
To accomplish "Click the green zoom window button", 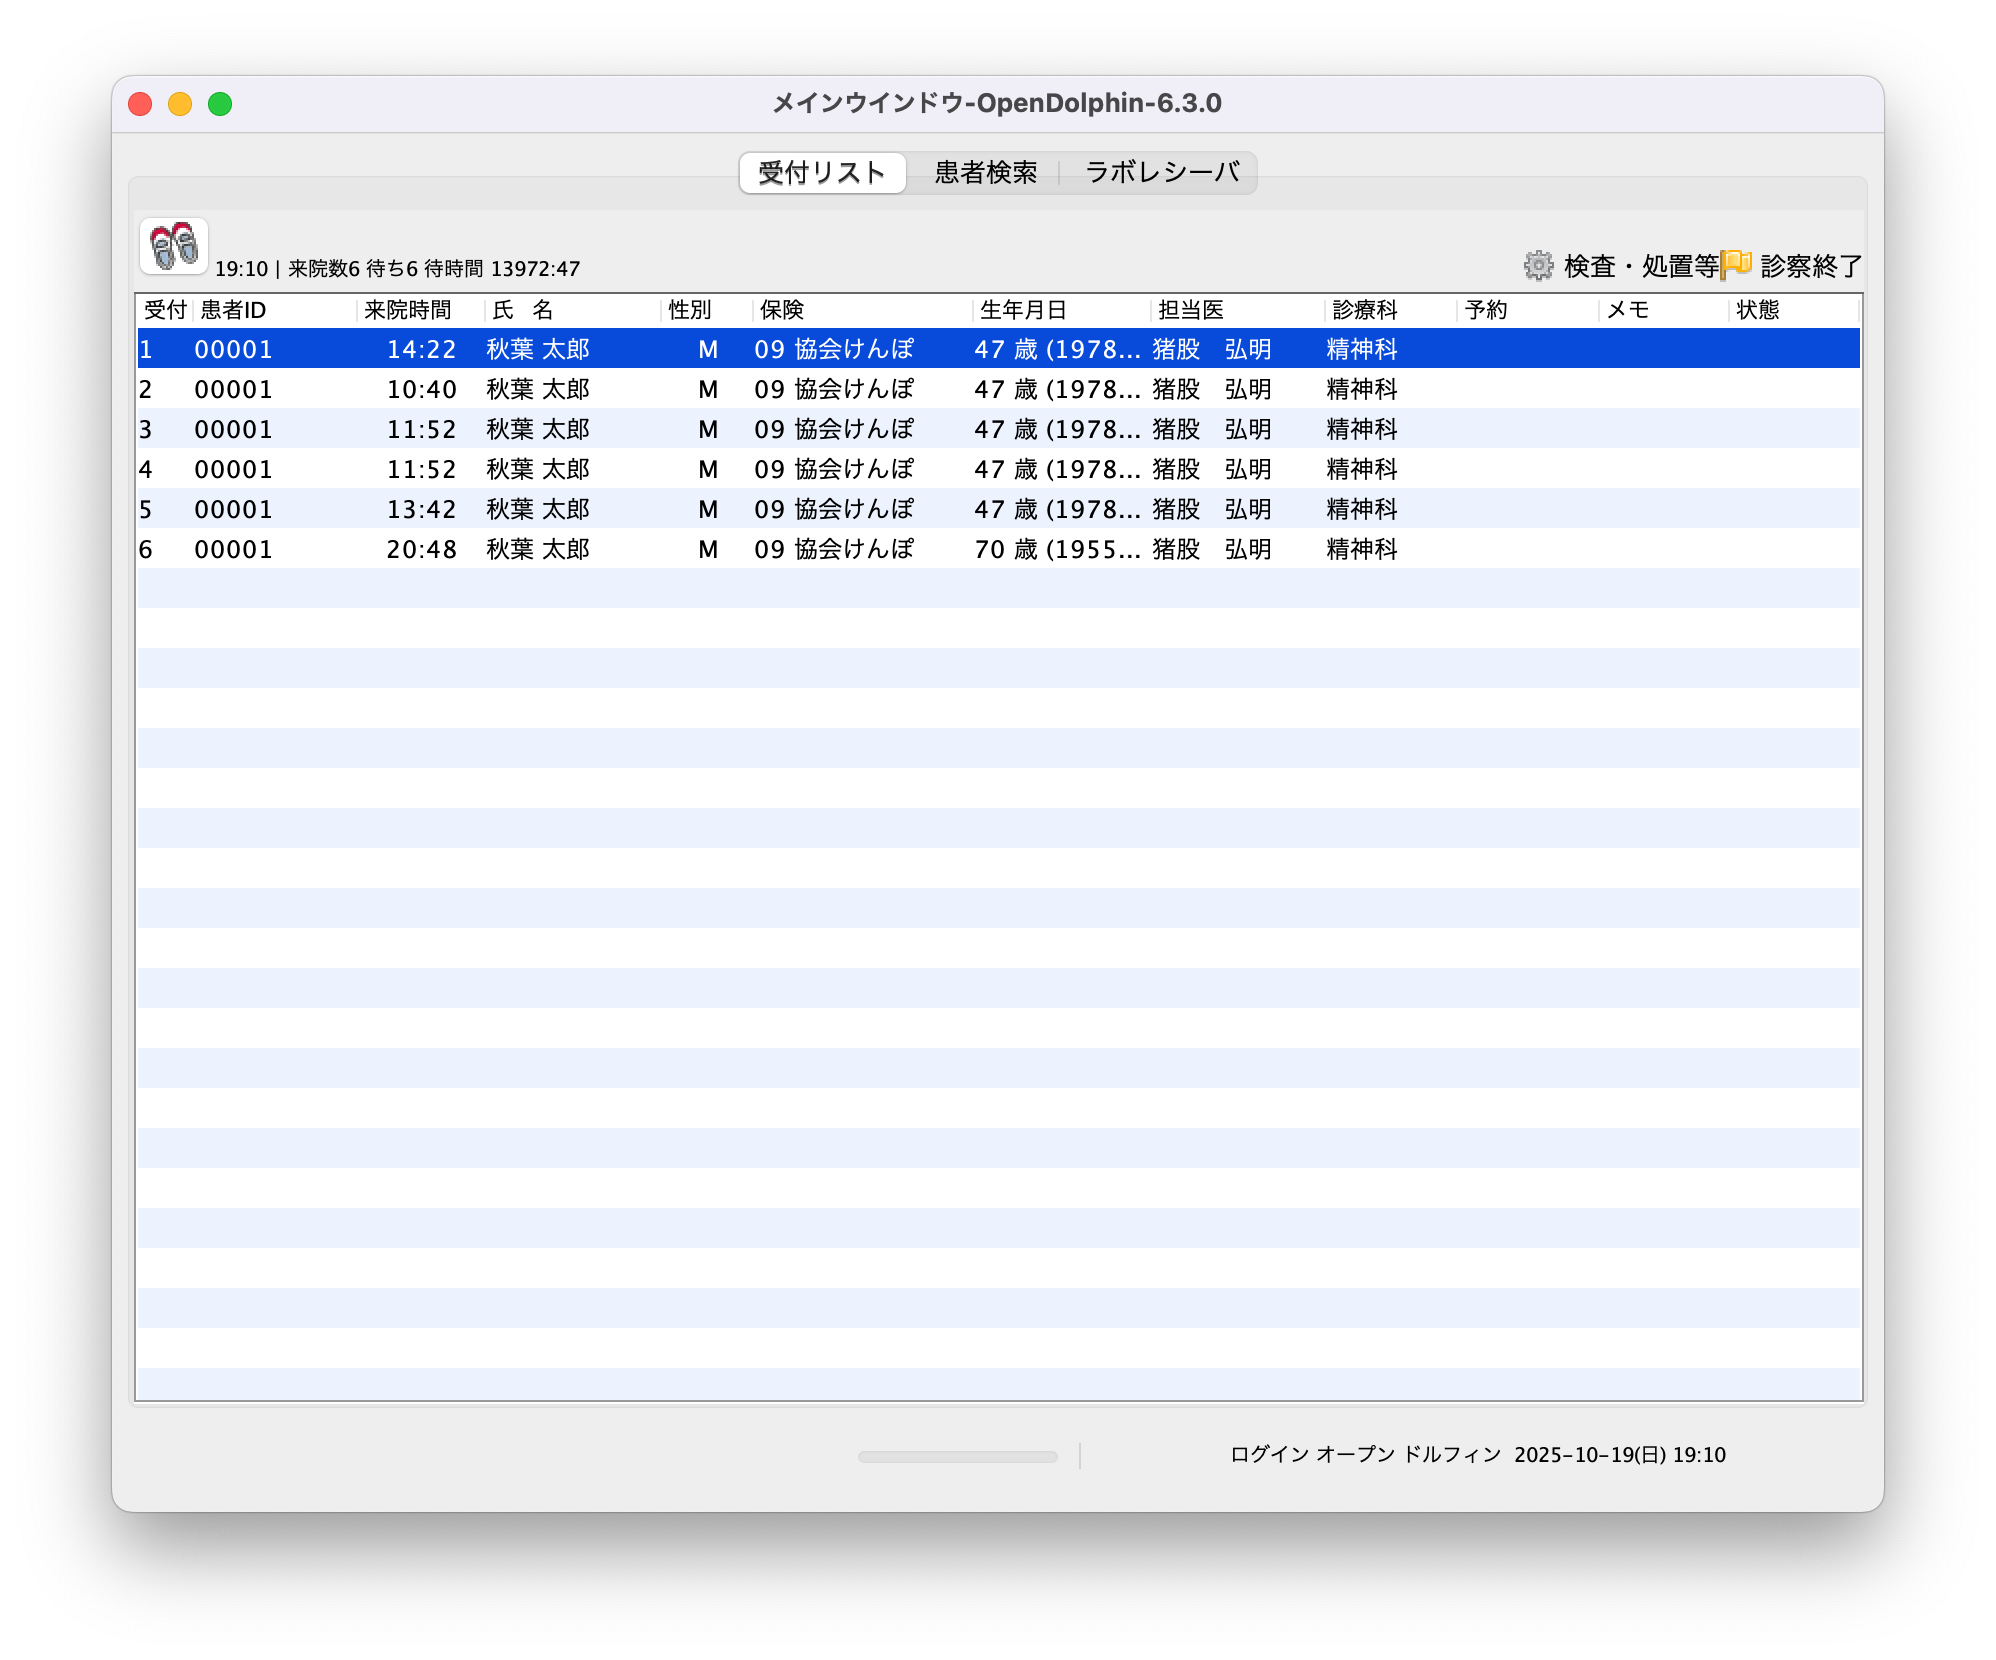I will point(220,104).
